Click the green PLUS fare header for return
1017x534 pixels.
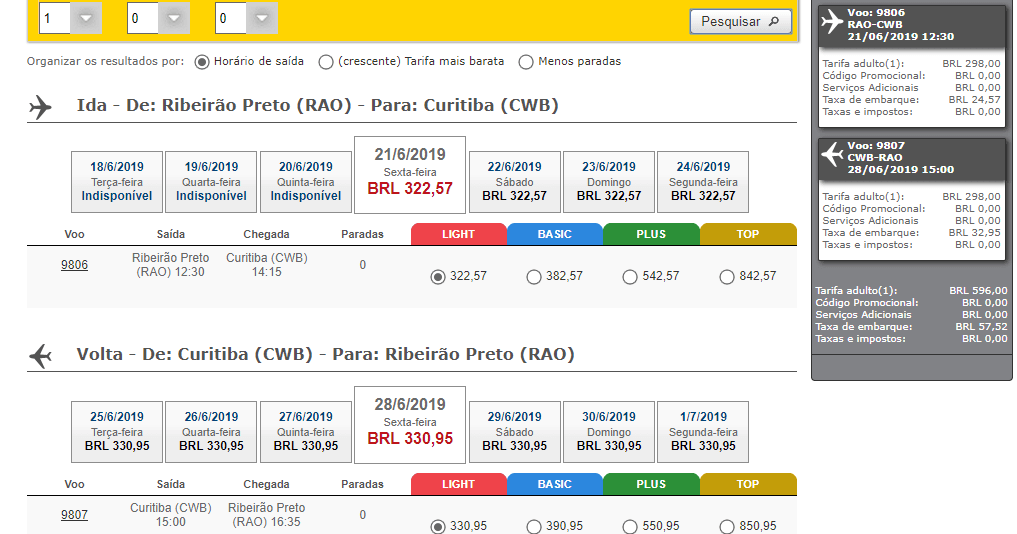click(651, 484)
